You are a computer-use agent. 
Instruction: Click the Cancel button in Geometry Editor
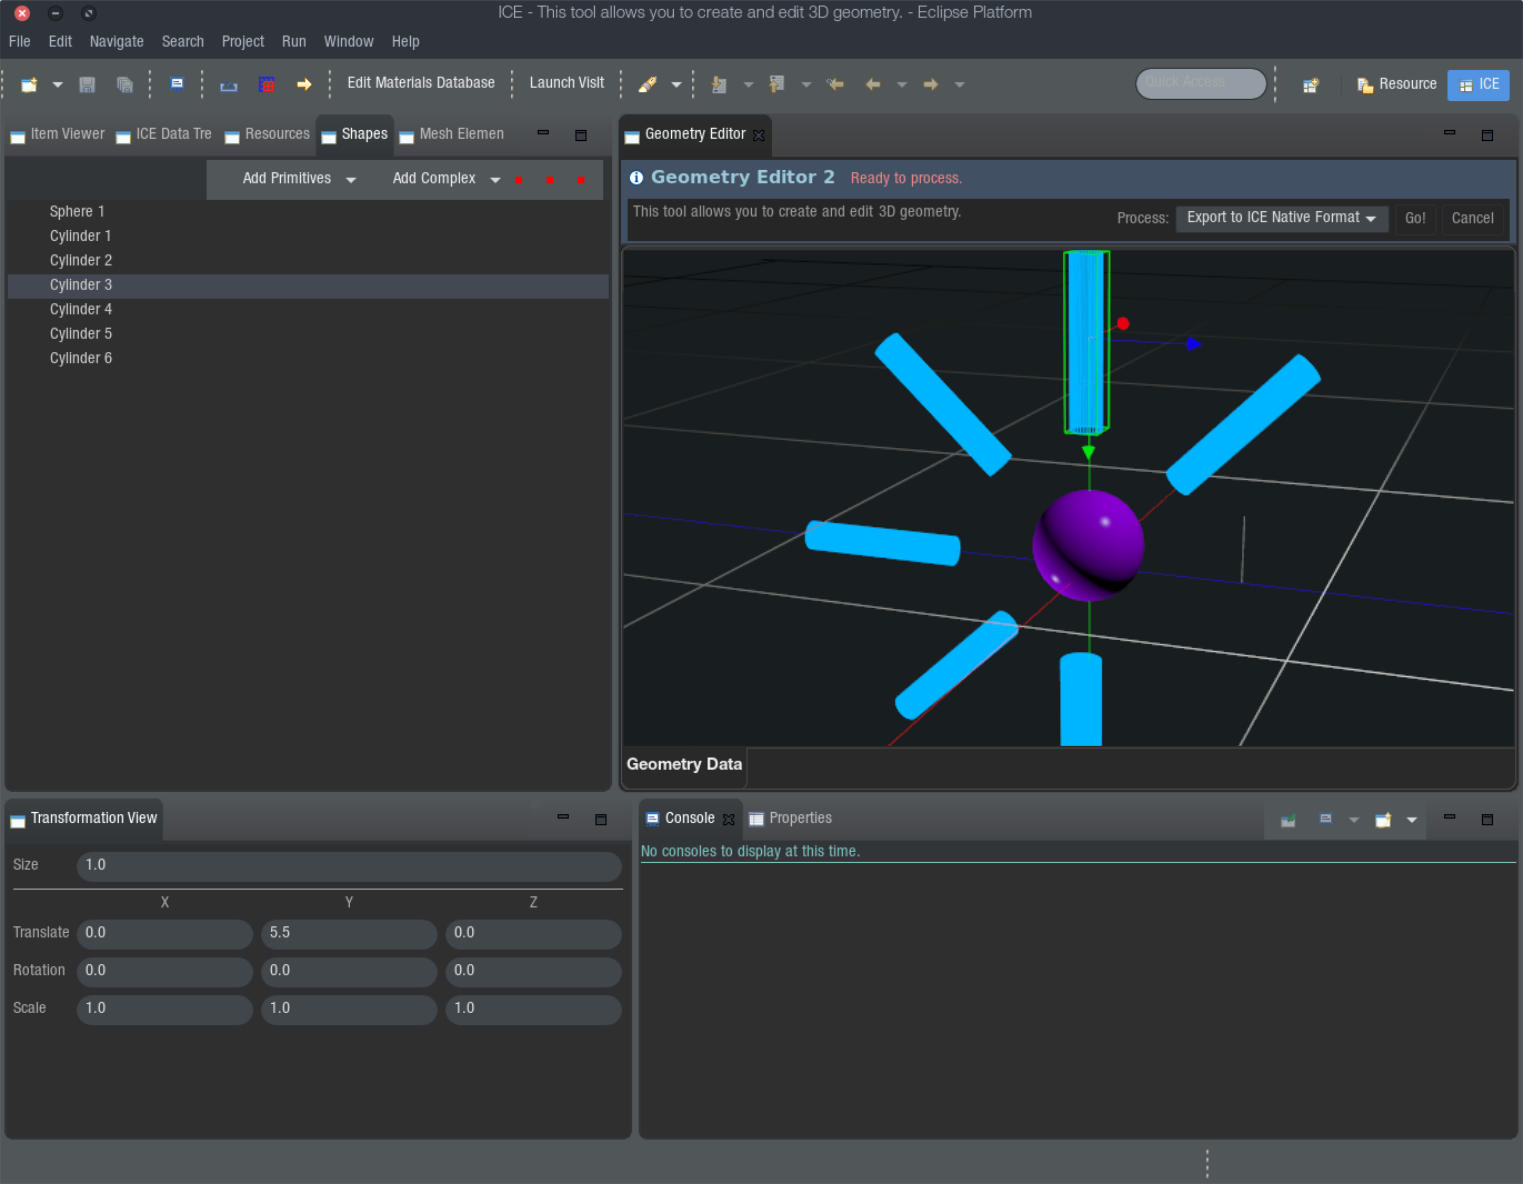1472,218
